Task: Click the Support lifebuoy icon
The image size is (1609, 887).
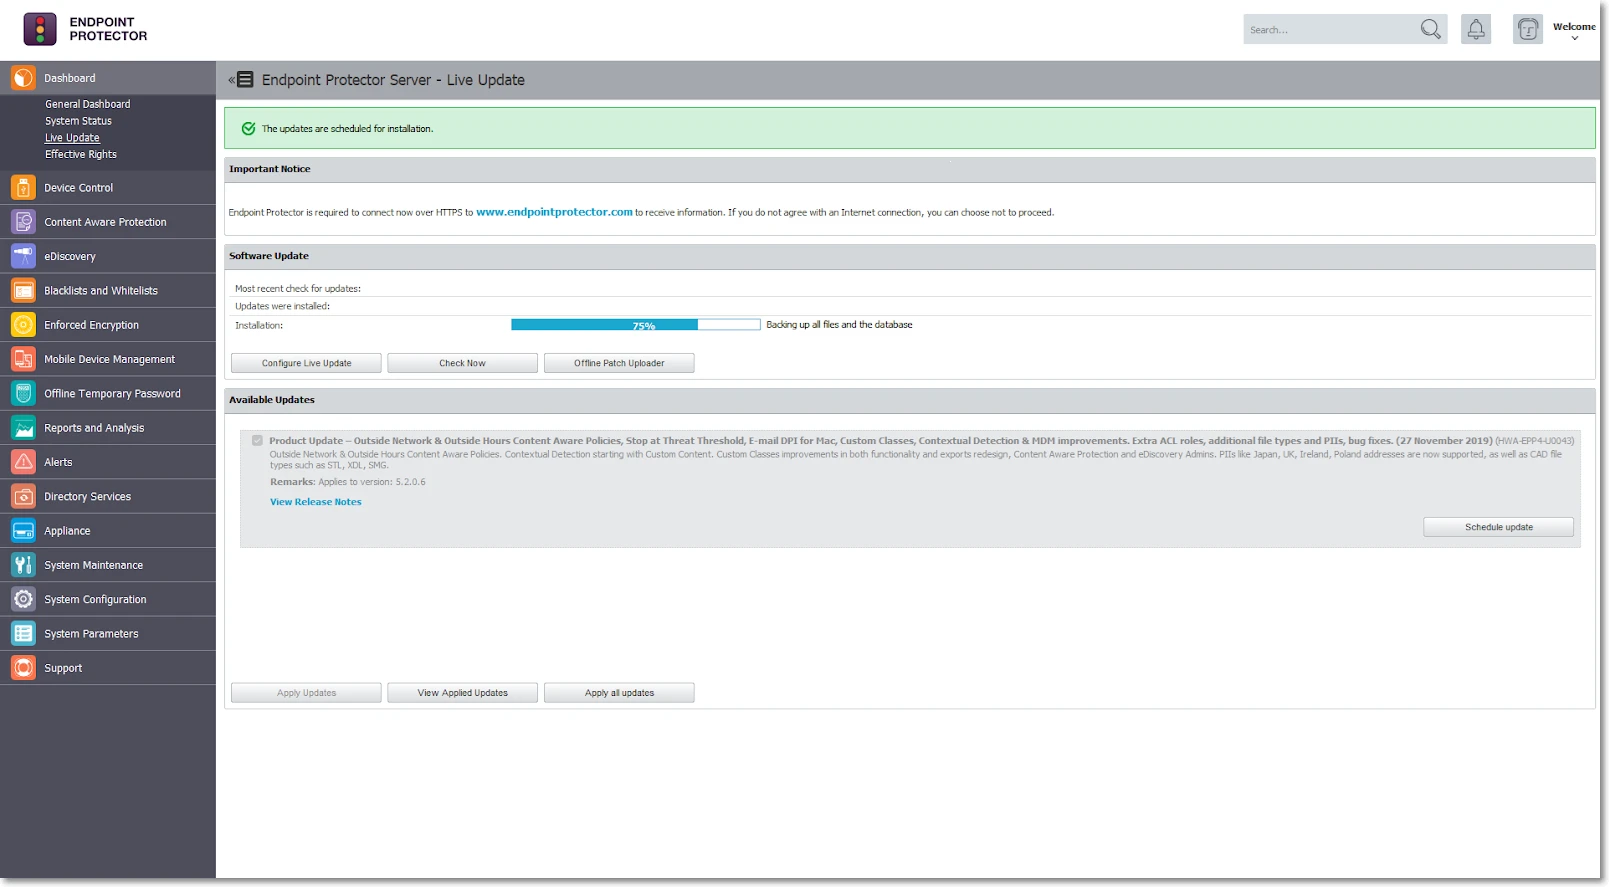Action: (23, 668)
